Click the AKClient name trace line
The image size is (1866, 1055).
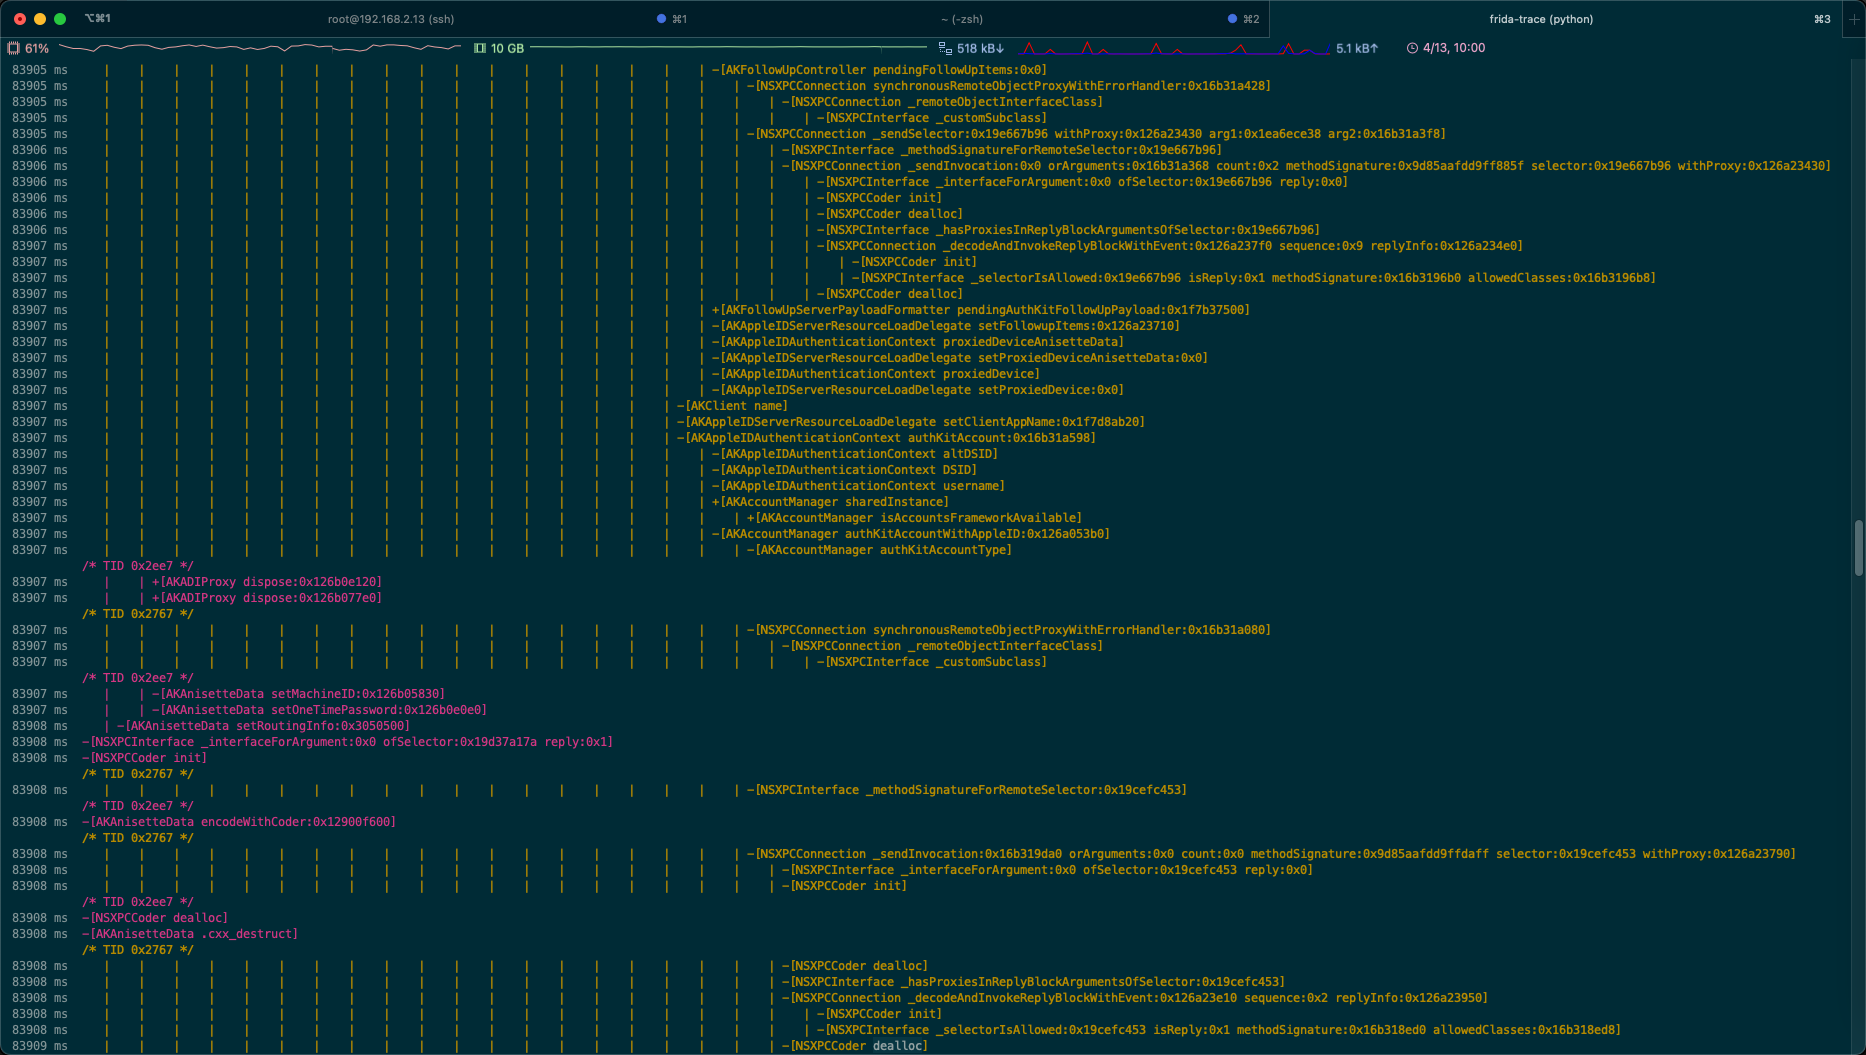click(732, 406)
